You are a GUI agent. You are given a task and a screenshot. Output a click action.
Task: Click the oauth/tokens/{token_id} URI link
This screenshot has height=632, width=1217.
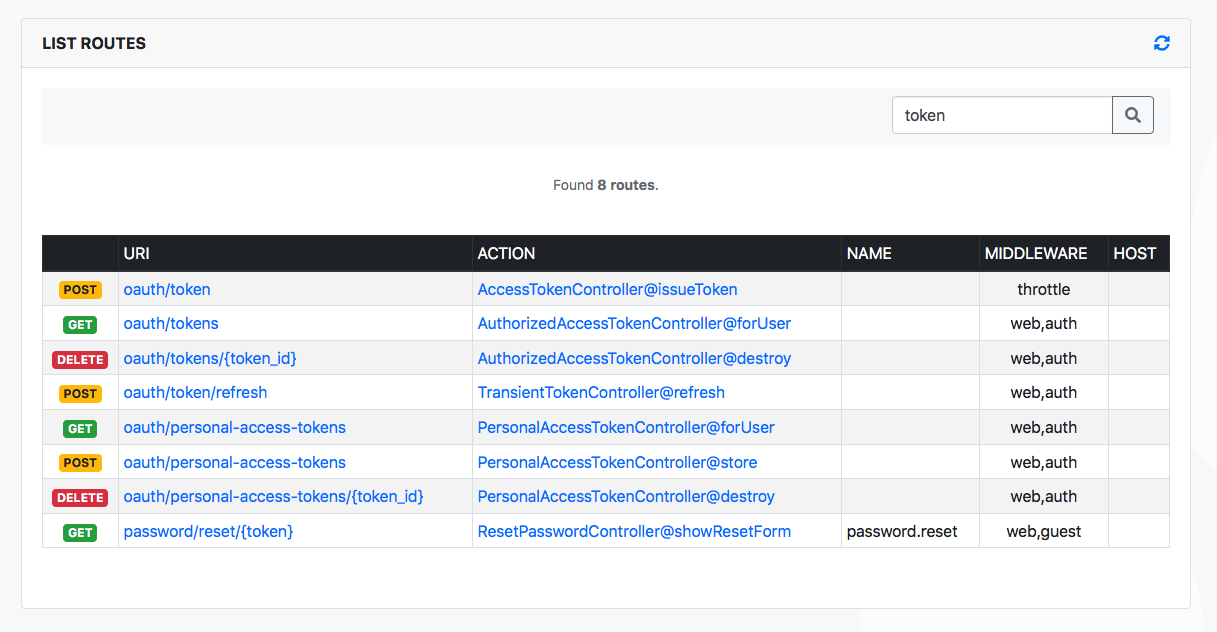point(210,358)
